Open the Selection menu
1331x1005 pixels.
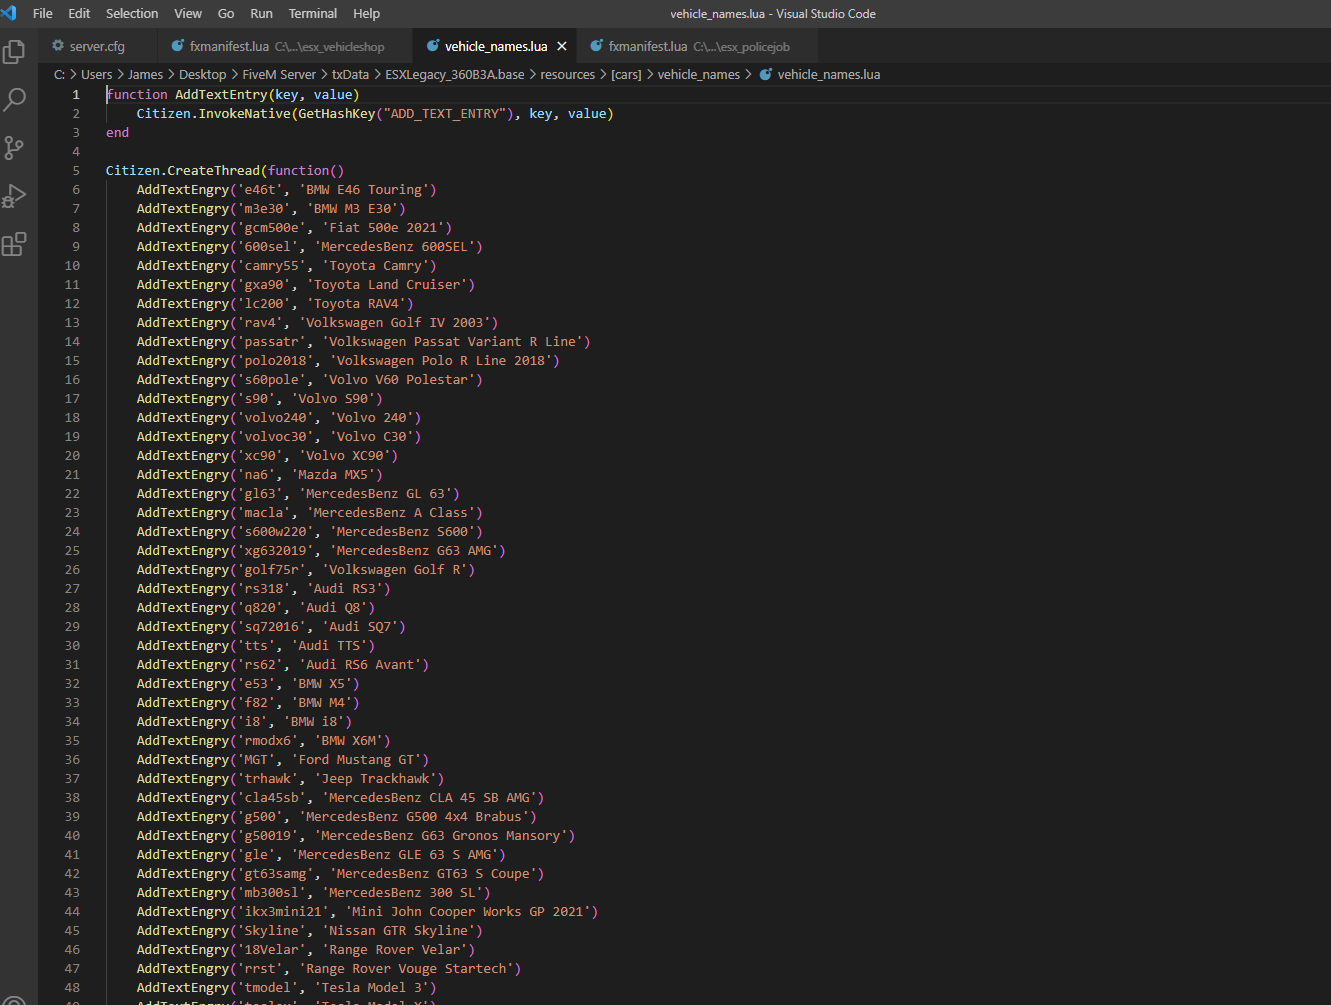click(132, 13)
